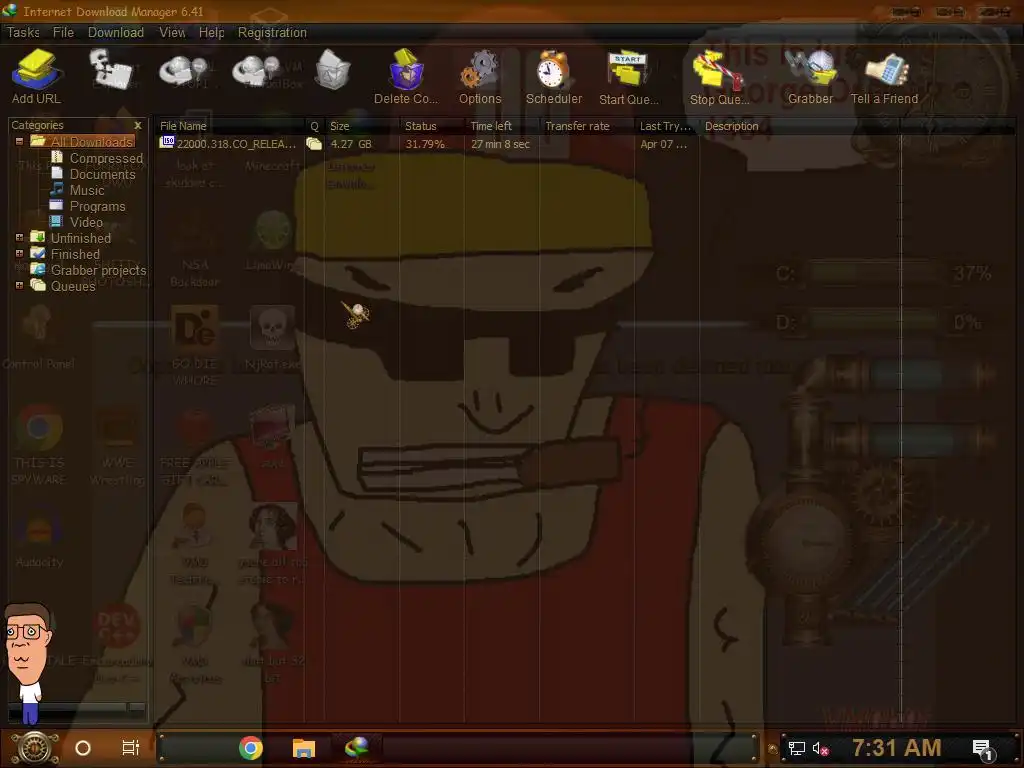Click the 31.79% status cell
1024x768 pixels.
[424, 144]
